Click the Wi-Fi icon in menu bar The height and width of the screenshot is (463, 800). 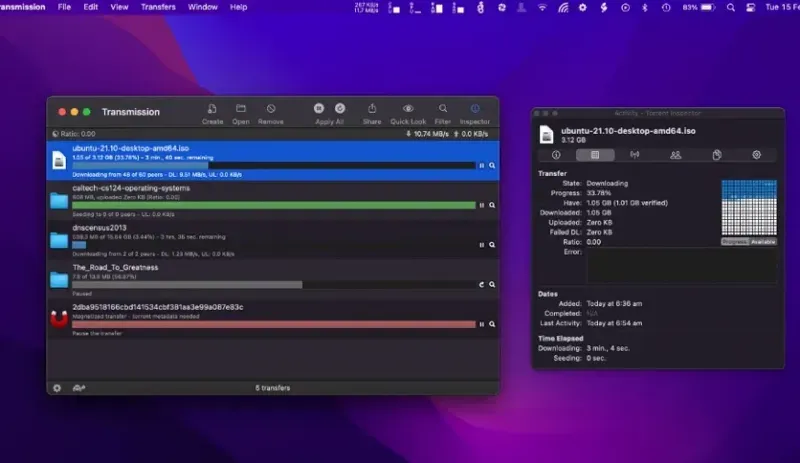(542, 8)
